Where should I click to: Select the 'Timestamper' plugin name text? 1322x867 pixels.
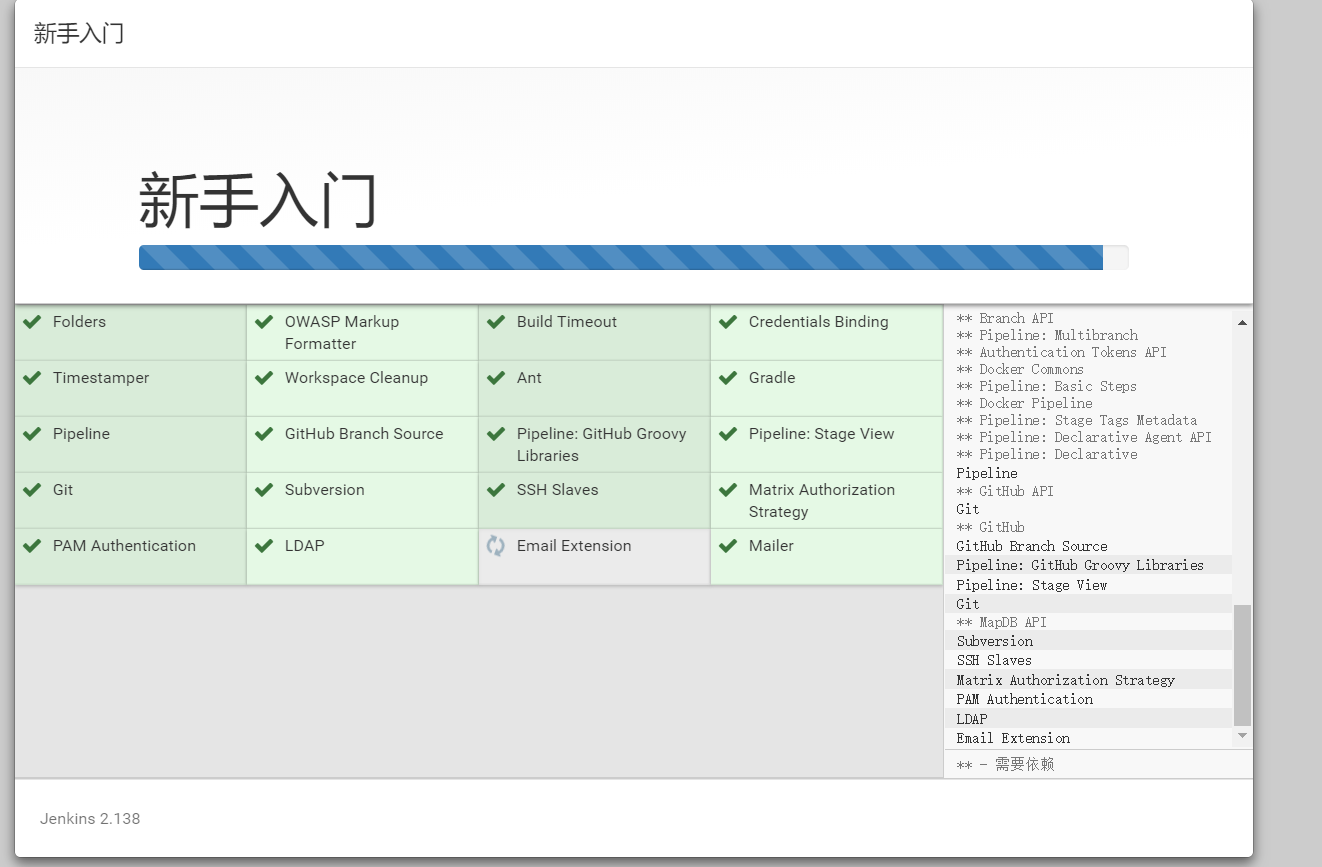[101, 378]
